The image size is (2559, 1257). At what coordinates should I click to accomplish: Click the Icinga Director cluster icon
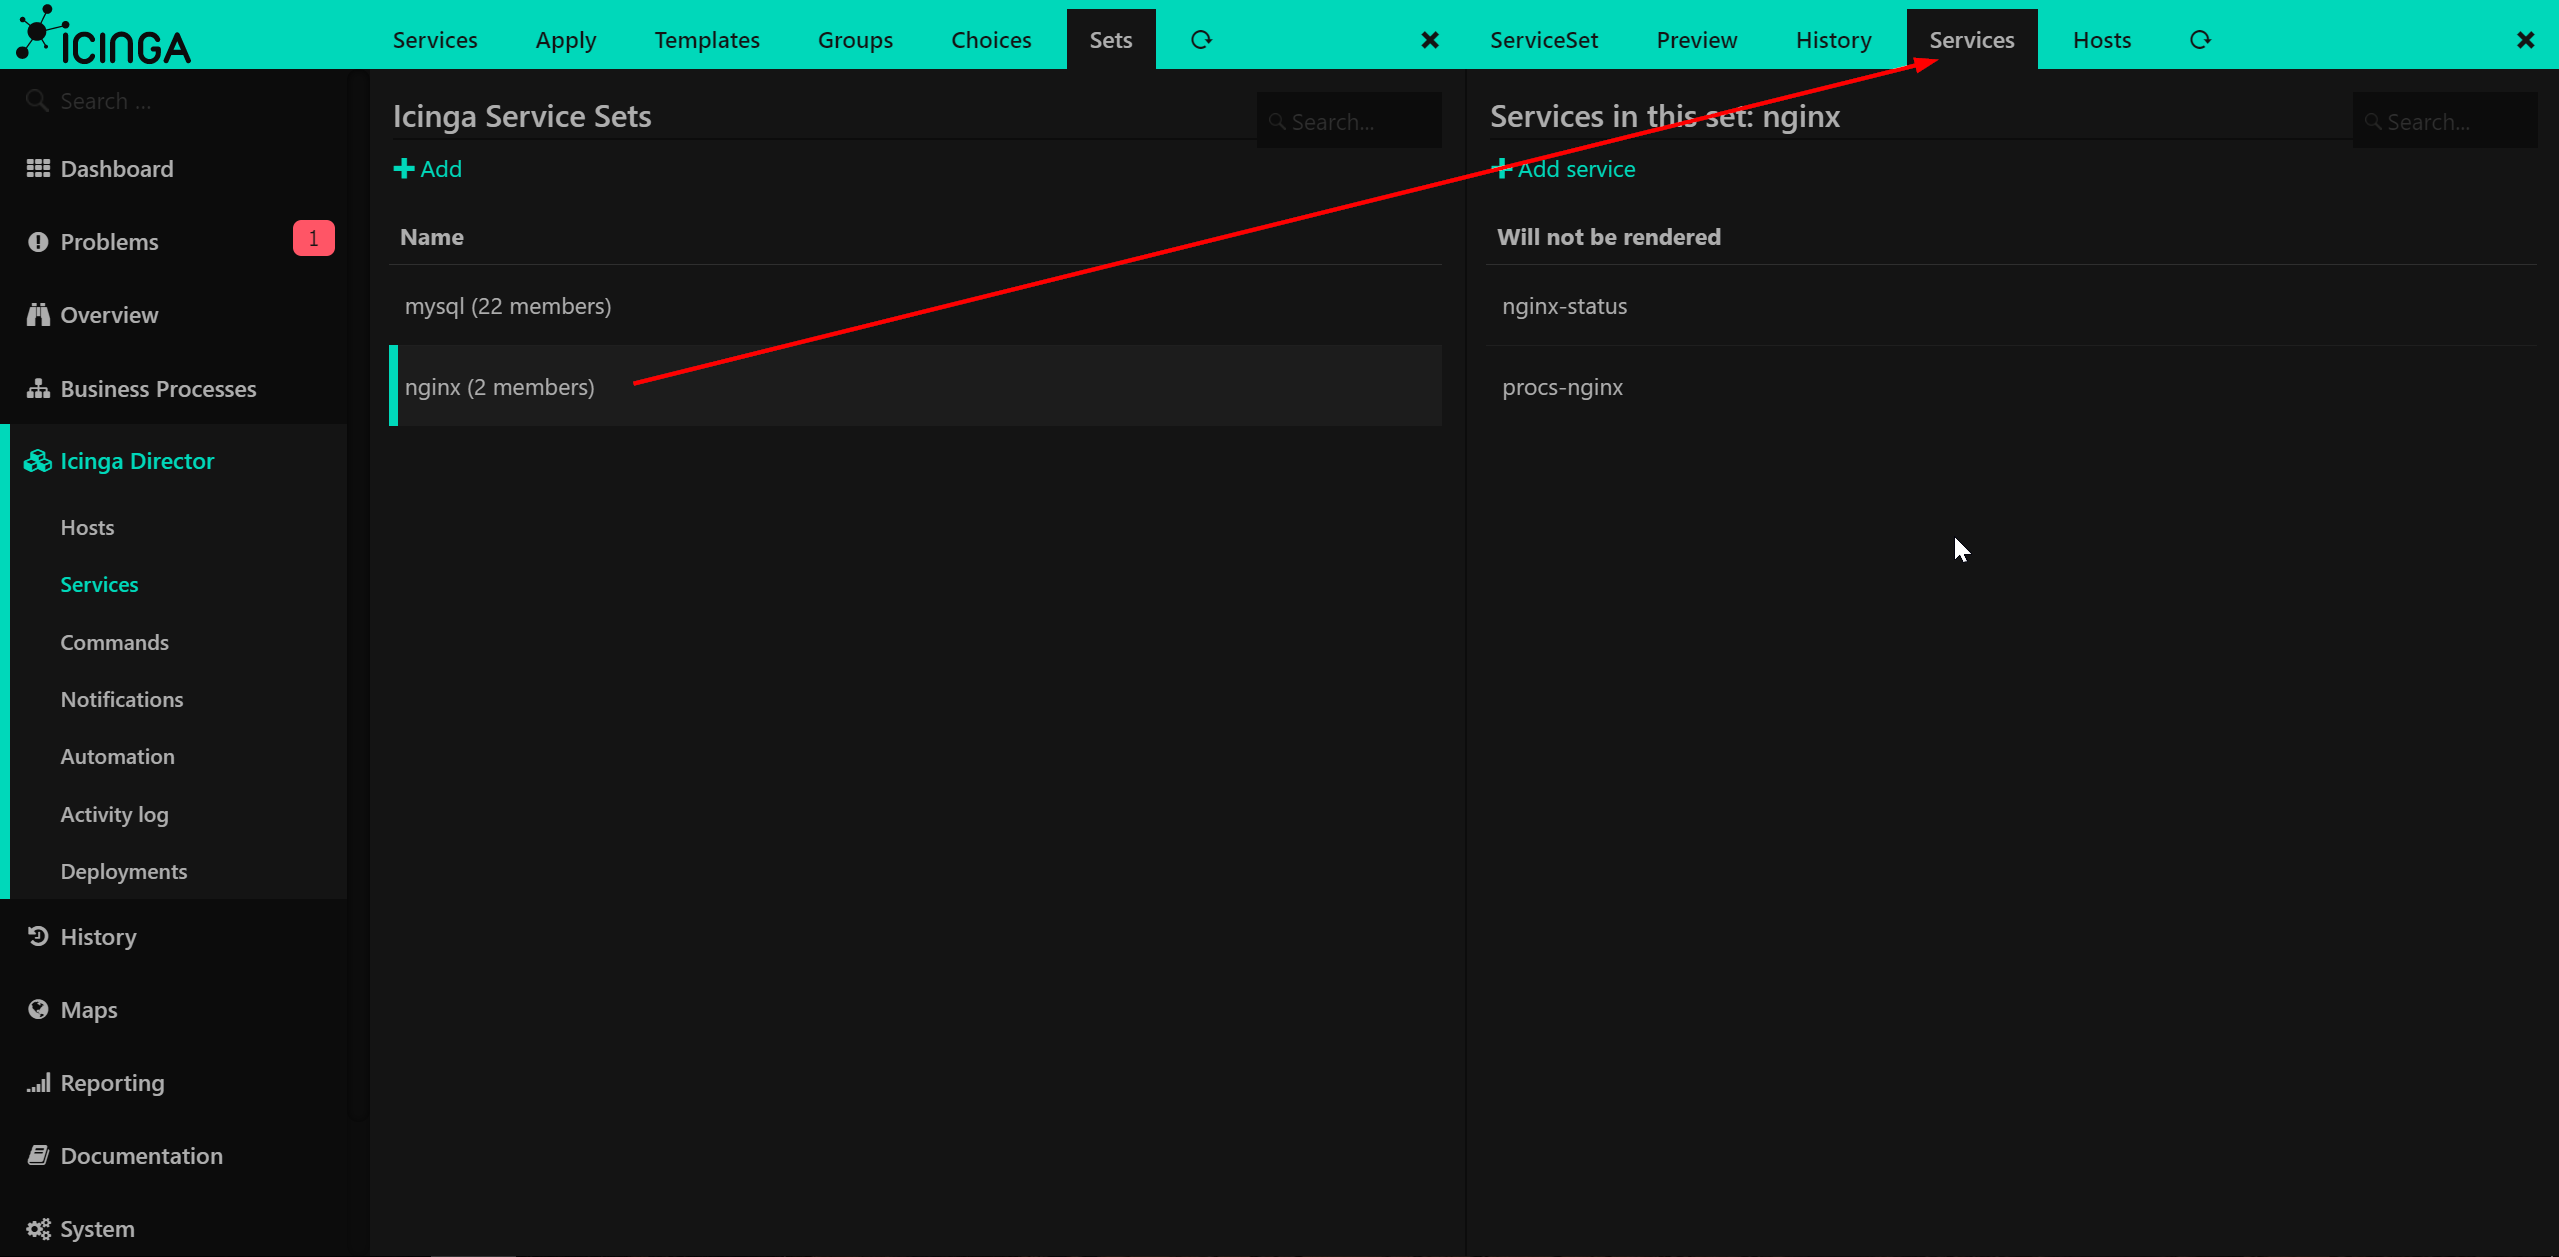point(37,461)
